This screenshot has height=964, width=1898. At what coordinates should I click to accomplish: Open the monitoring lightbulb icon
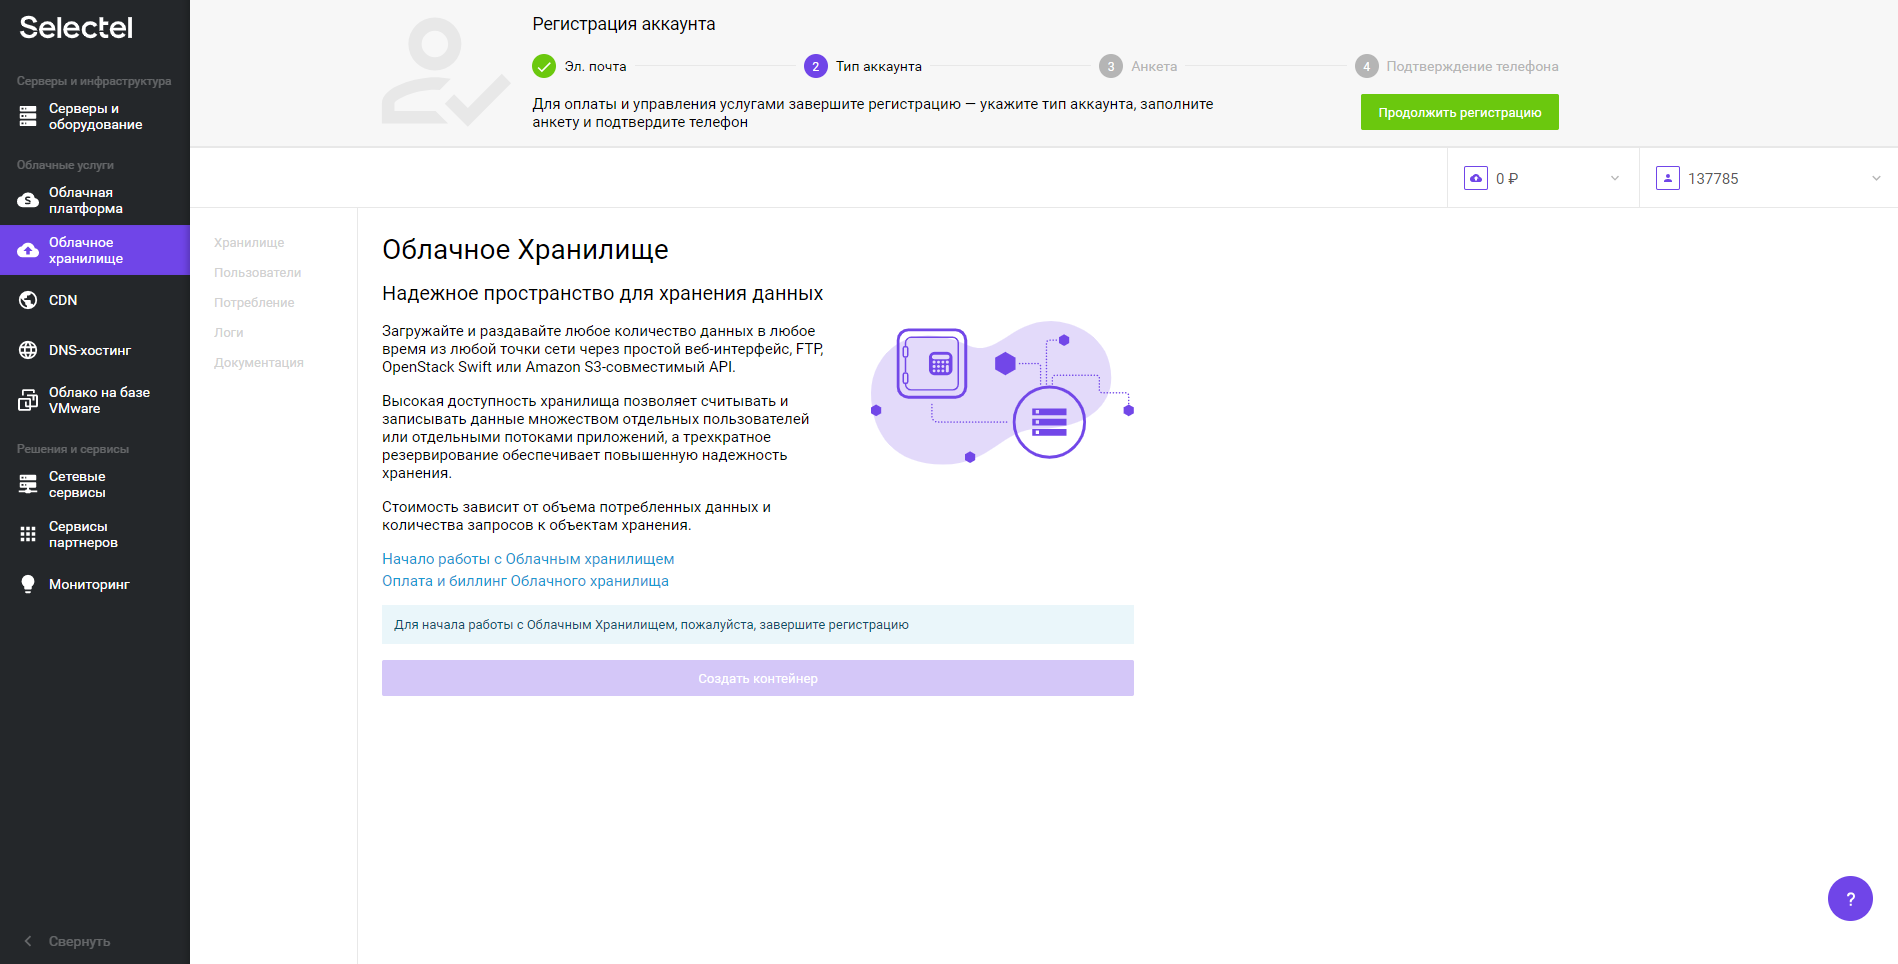(28, 584)
